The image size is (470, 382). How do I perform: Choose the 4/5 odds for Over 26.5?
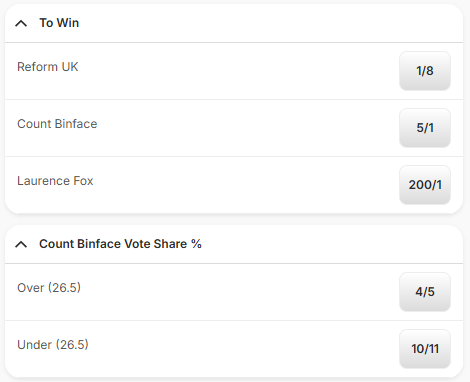point(425,292)
